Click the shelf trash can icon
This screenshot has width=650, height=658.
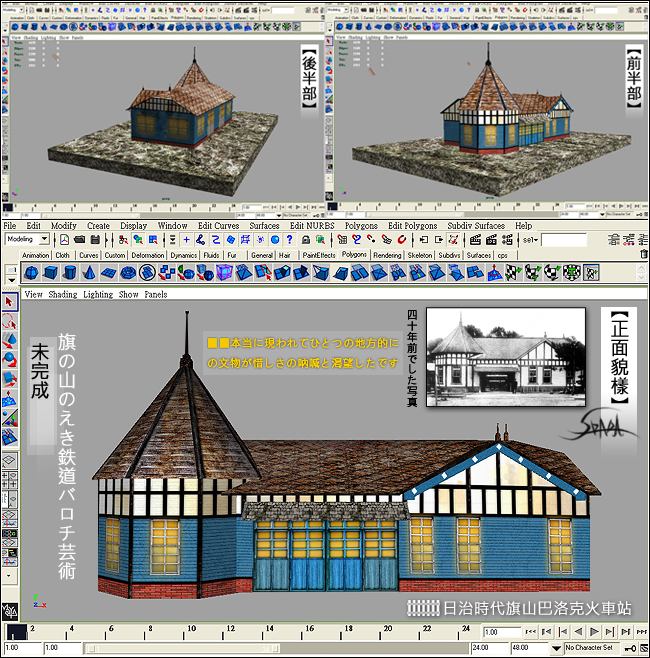(643, 254)
